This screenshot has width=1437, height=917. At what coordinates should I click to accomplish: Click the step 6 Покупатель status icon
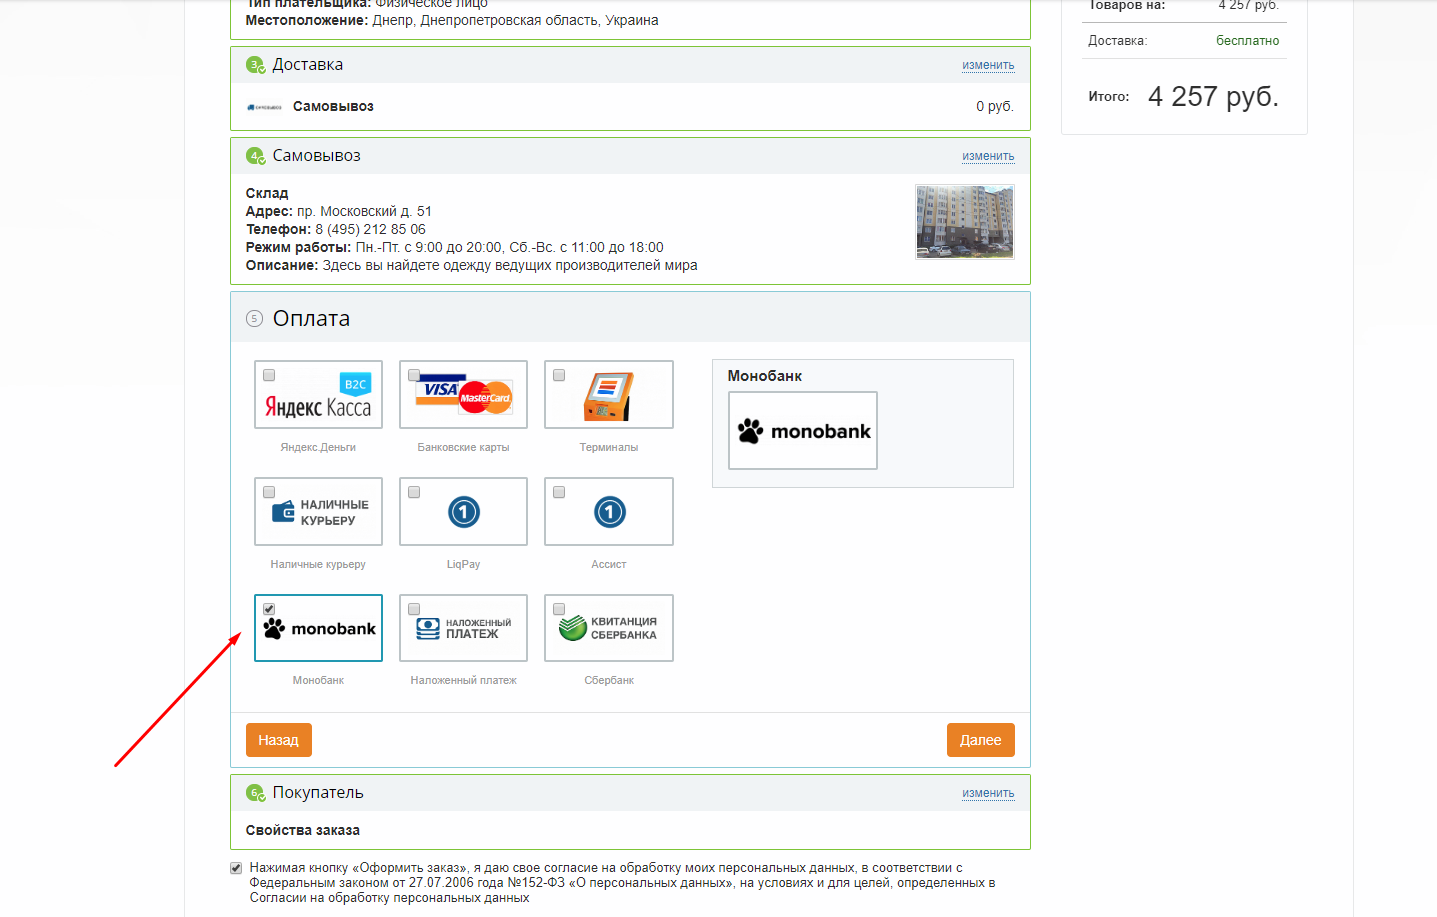coord(256,793)
